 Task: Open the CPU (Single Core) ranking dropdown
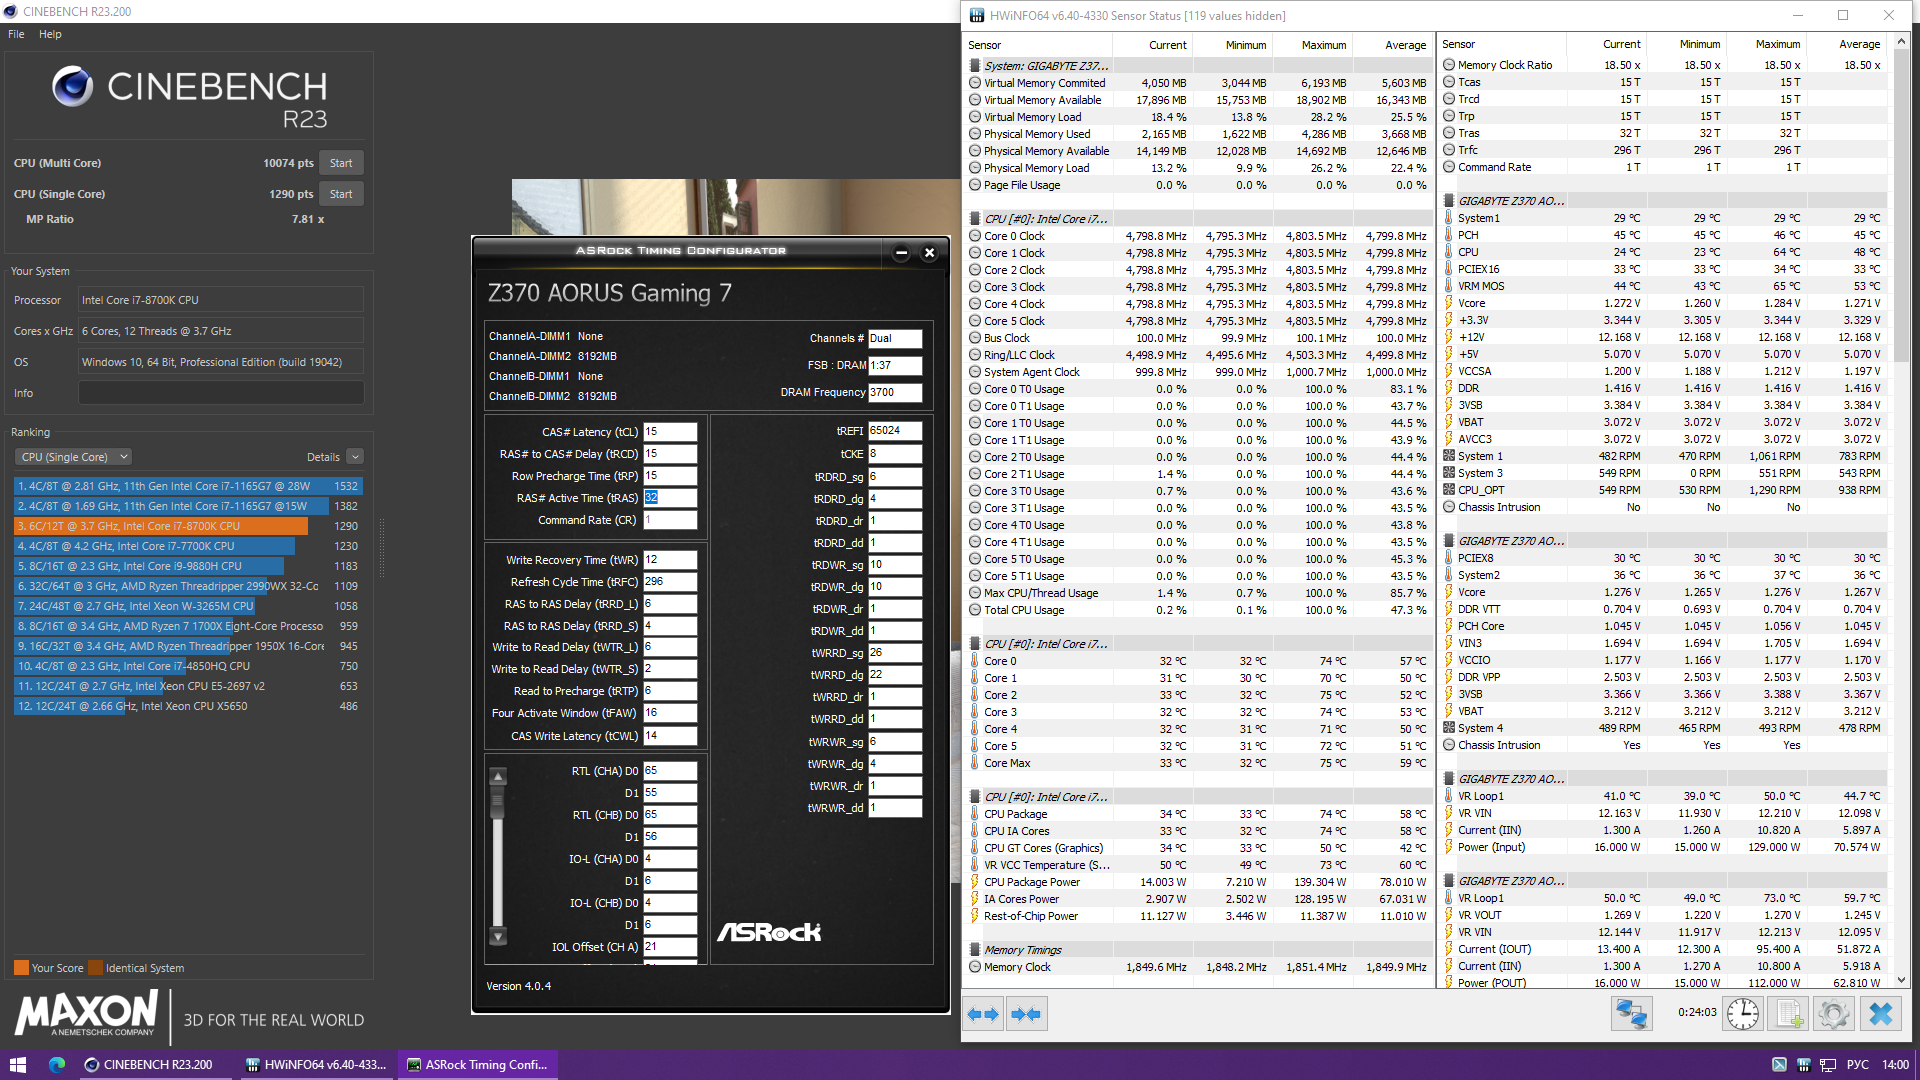coord(73,457)
